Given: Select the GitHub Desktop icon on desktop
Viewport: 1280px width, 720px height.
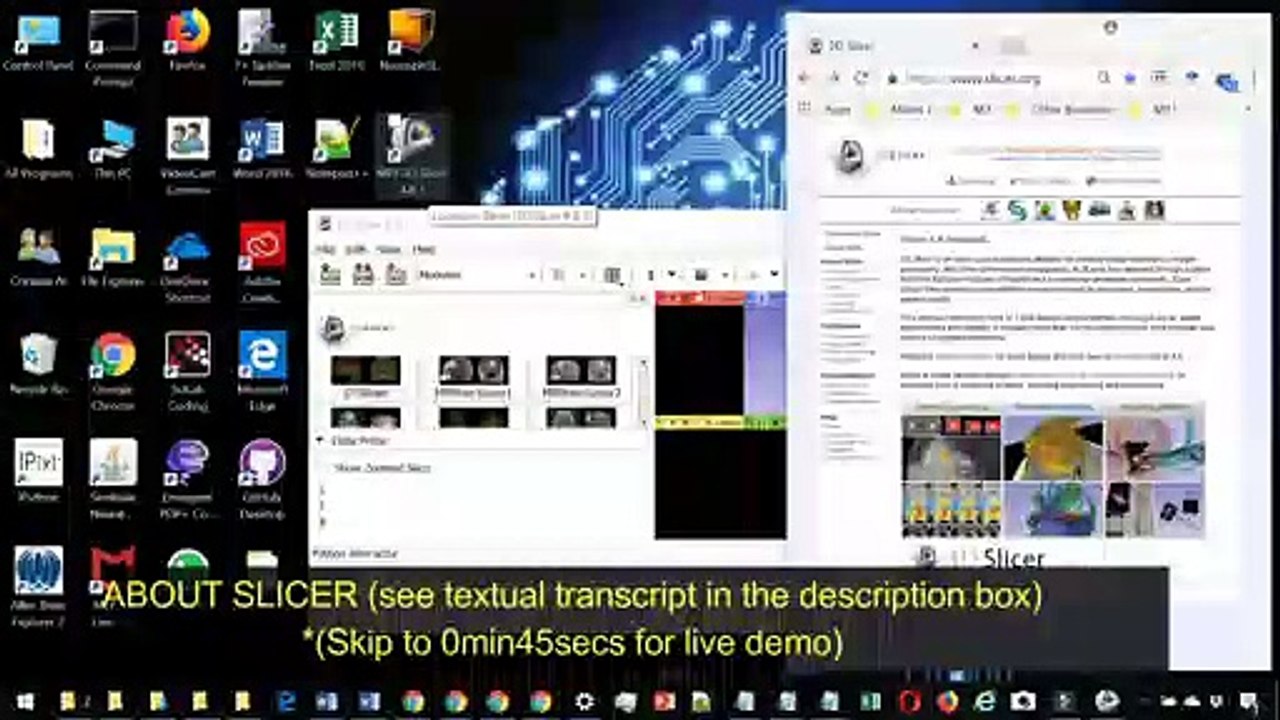Looking at the screenshot, I should [x=262, y=478].
